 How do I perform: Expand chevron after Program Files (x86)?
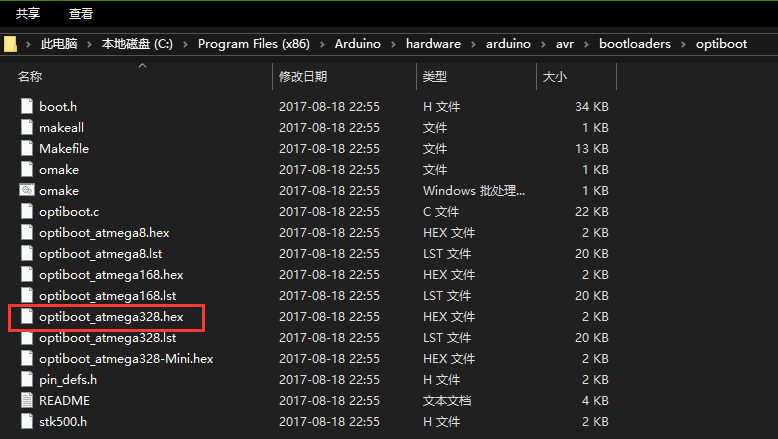pos(322,44)
